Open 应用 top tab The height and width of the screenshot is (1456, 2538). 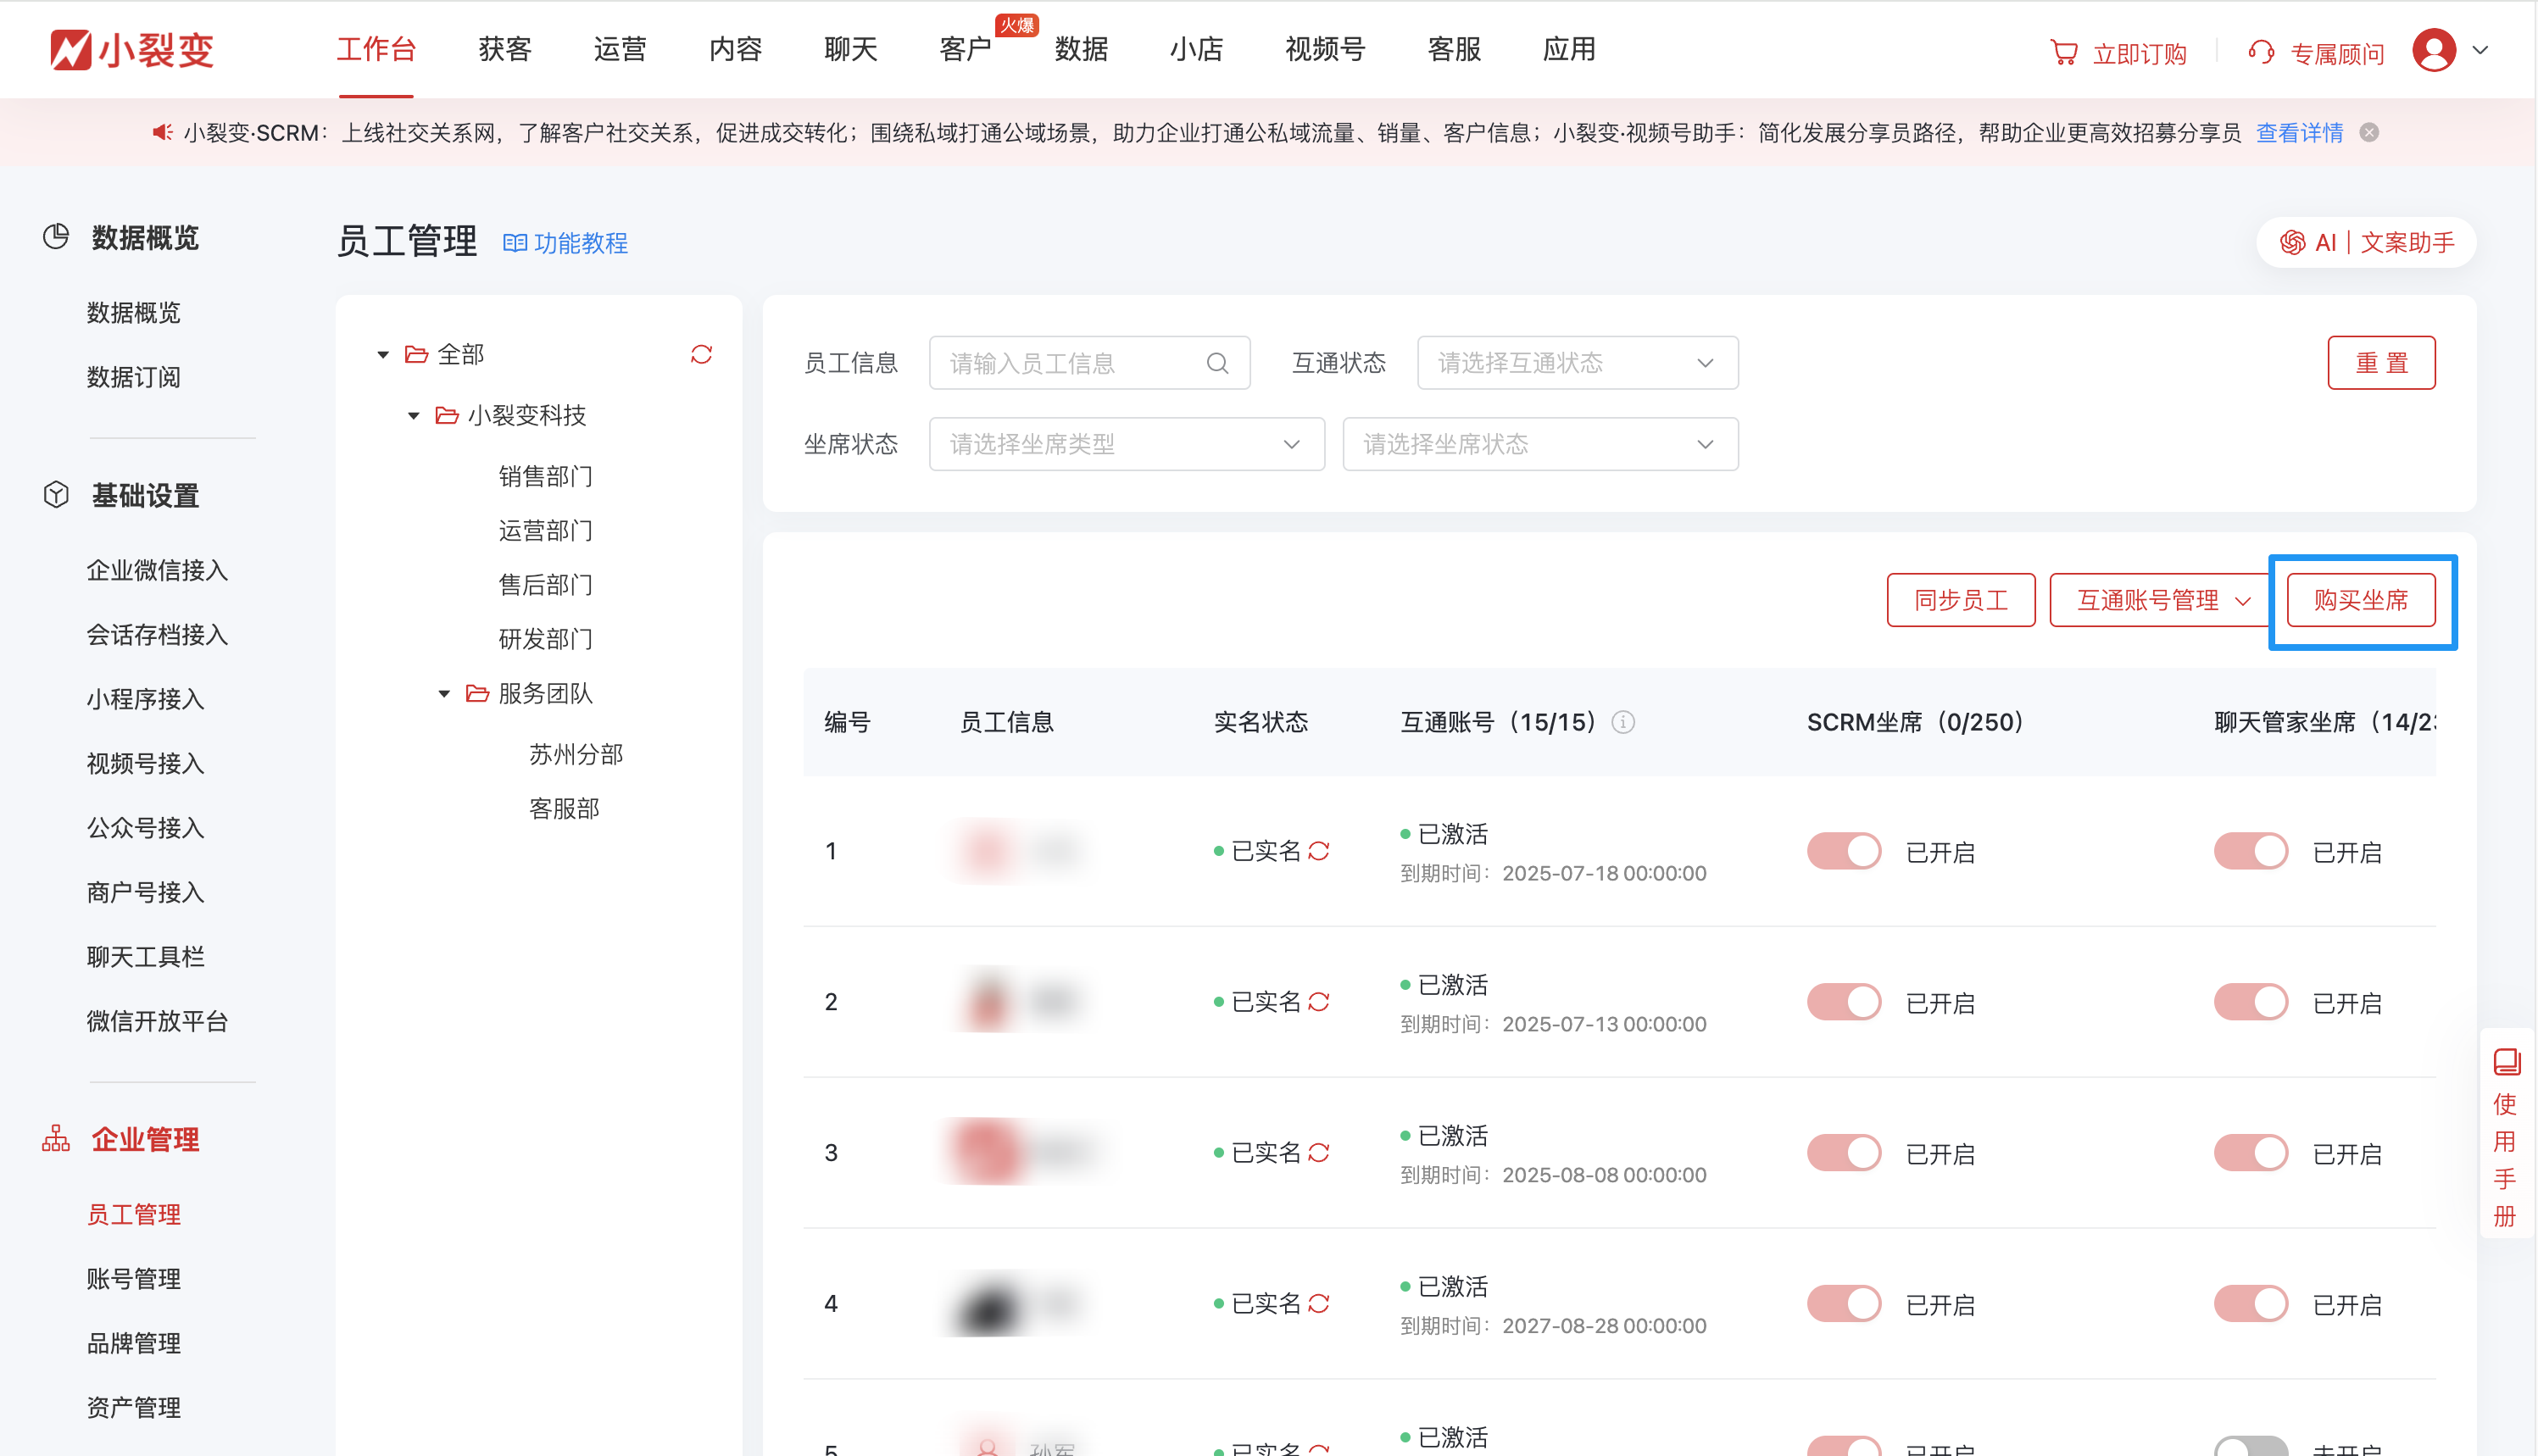coord(1569,49)
